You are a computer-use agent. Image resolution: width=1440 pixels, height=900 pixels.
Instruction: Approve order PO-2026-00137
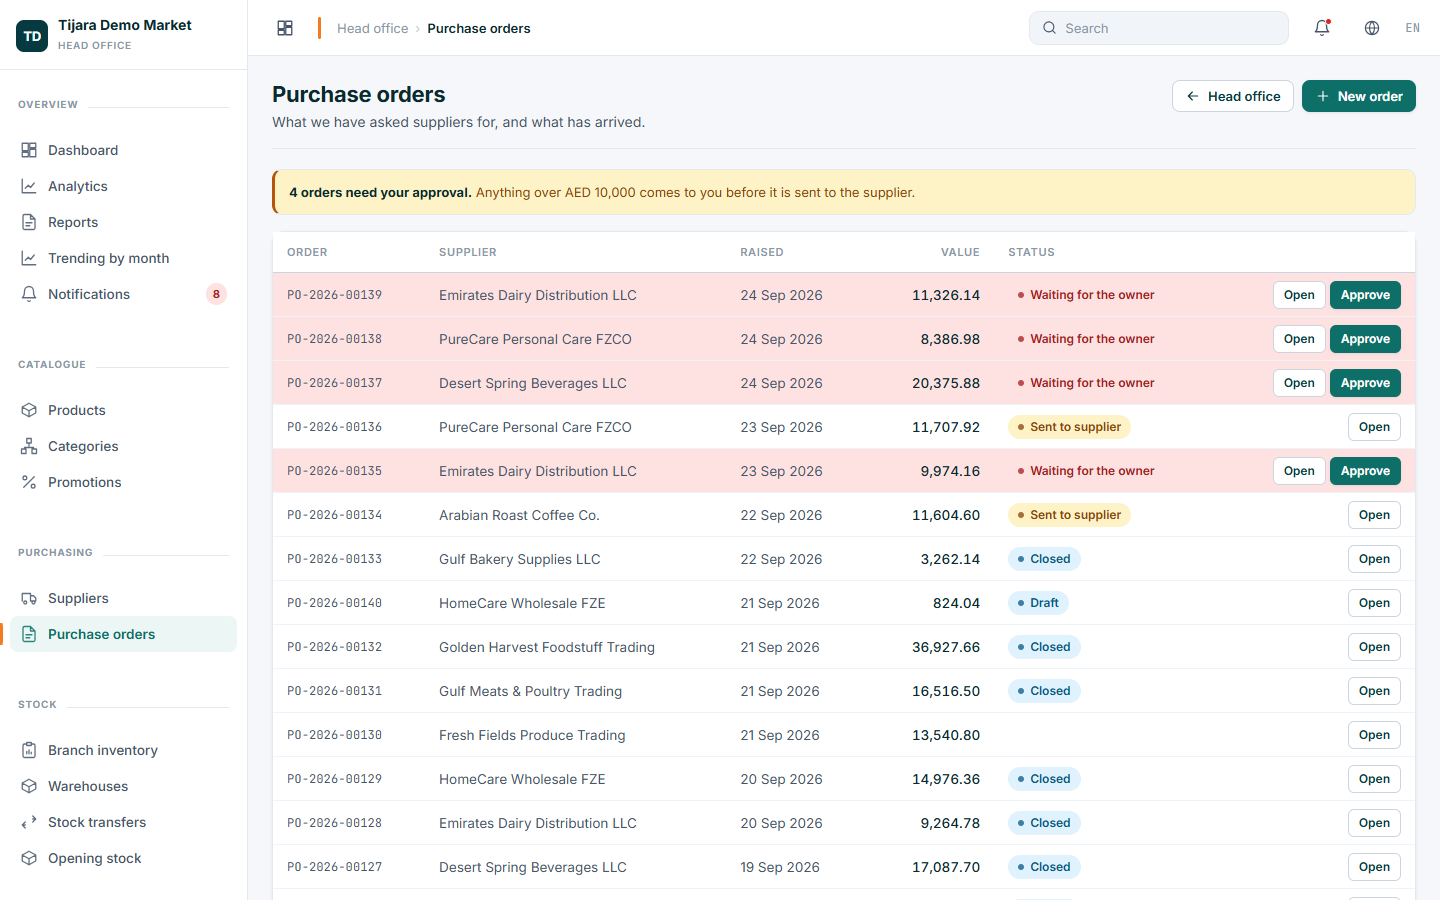coord(1365,383)
